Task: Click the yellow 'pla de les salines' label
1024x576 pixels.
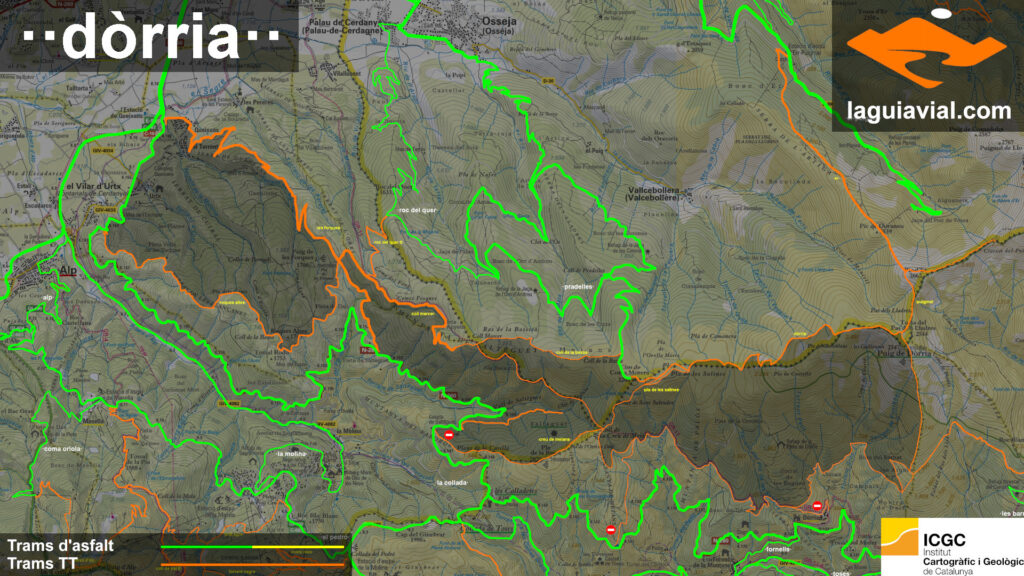Action: pos(661,390)
